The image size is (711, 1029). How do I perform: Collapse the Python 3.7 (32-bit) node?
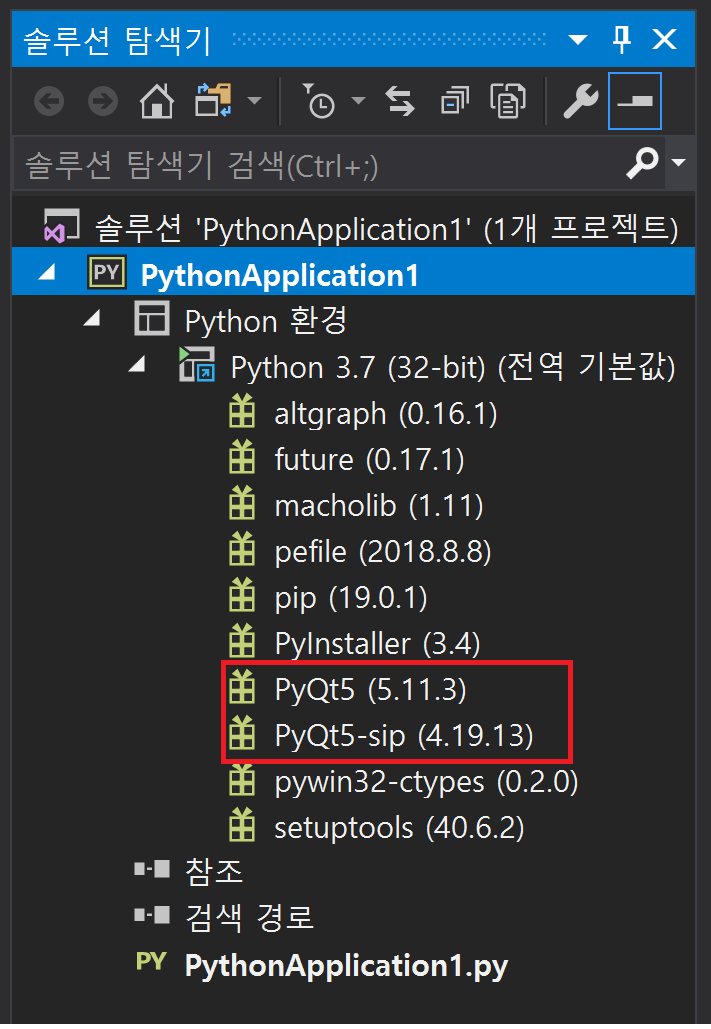tap(137, 364)
